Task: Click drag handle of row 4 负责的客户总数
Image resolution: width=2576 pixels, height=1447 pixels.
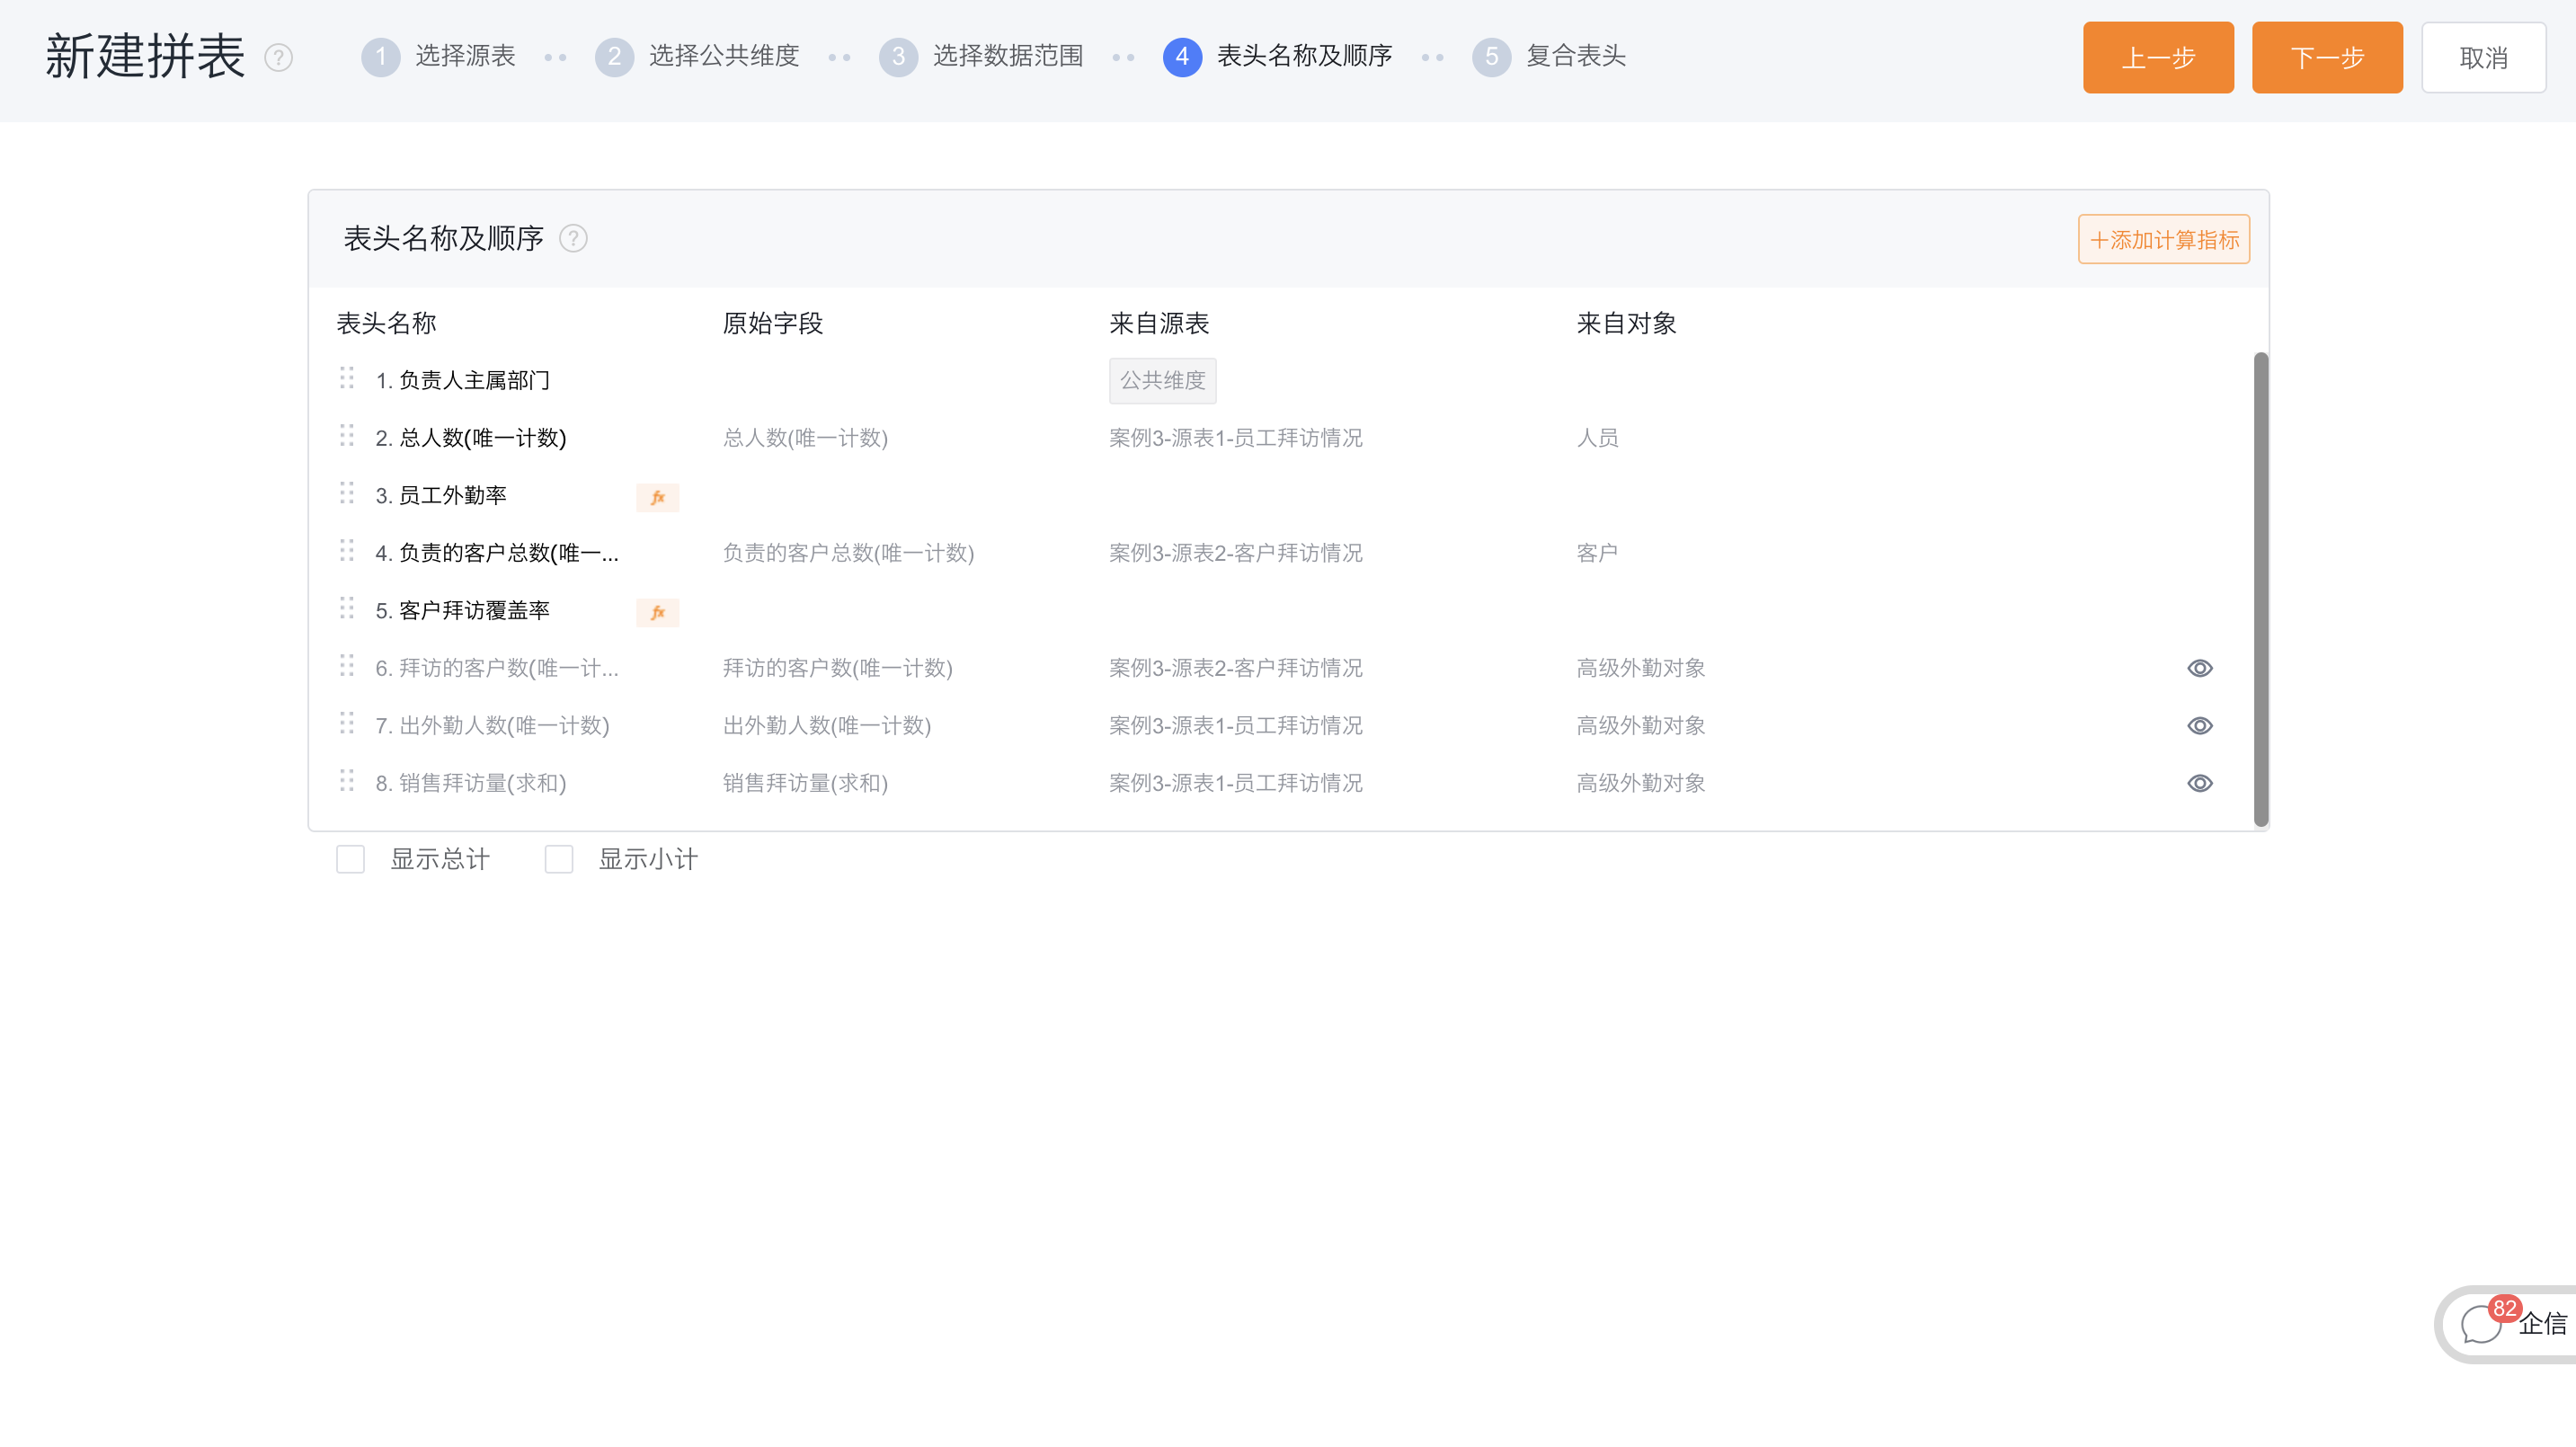Action: [347, 551]
